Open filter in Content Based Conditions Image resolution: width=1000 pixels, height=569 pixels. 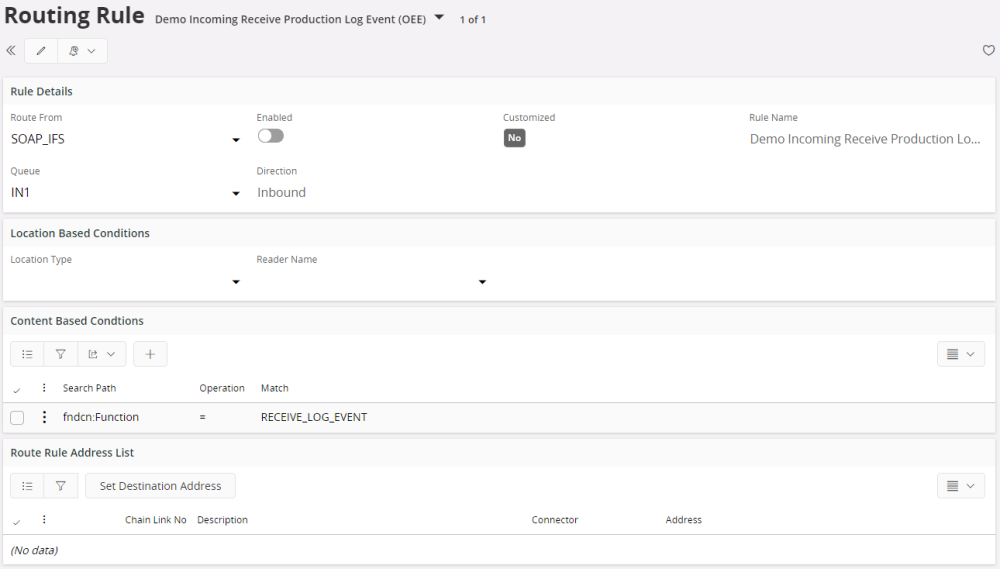pos(60,354)
